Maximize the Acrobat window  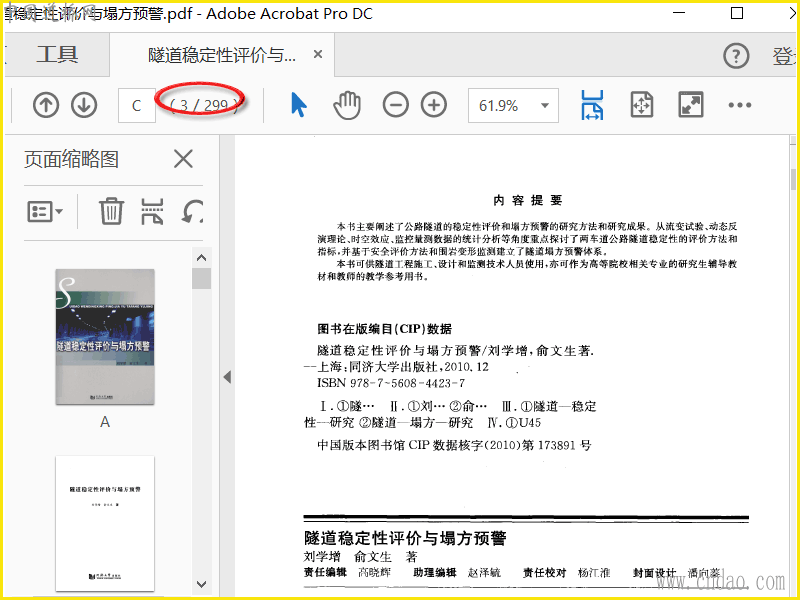point(737,13)
